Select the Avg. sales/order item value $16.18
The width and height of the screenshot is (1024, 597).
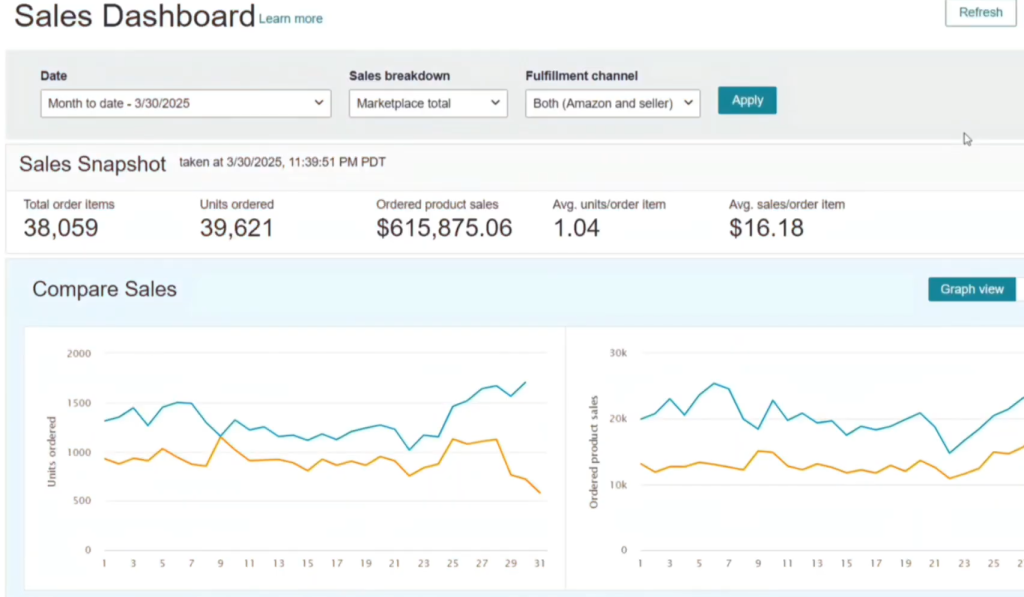pyautogui.click(x=766, y=228)
